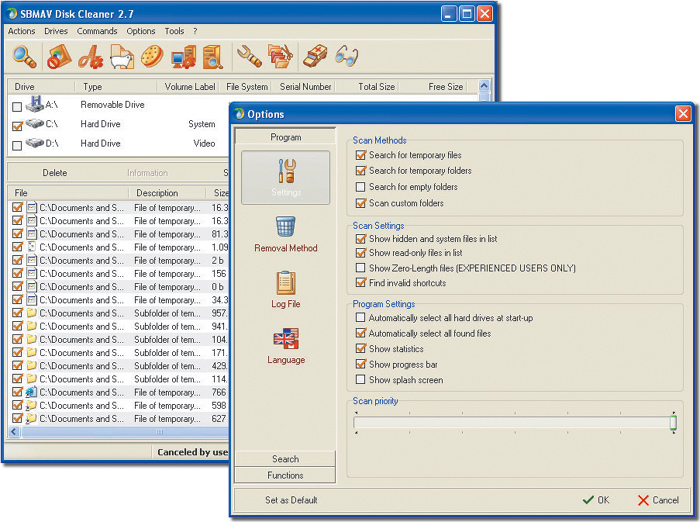
Task: Toggle Find invalid shortcuts checkbox
Action: click(x=361, y=283)
